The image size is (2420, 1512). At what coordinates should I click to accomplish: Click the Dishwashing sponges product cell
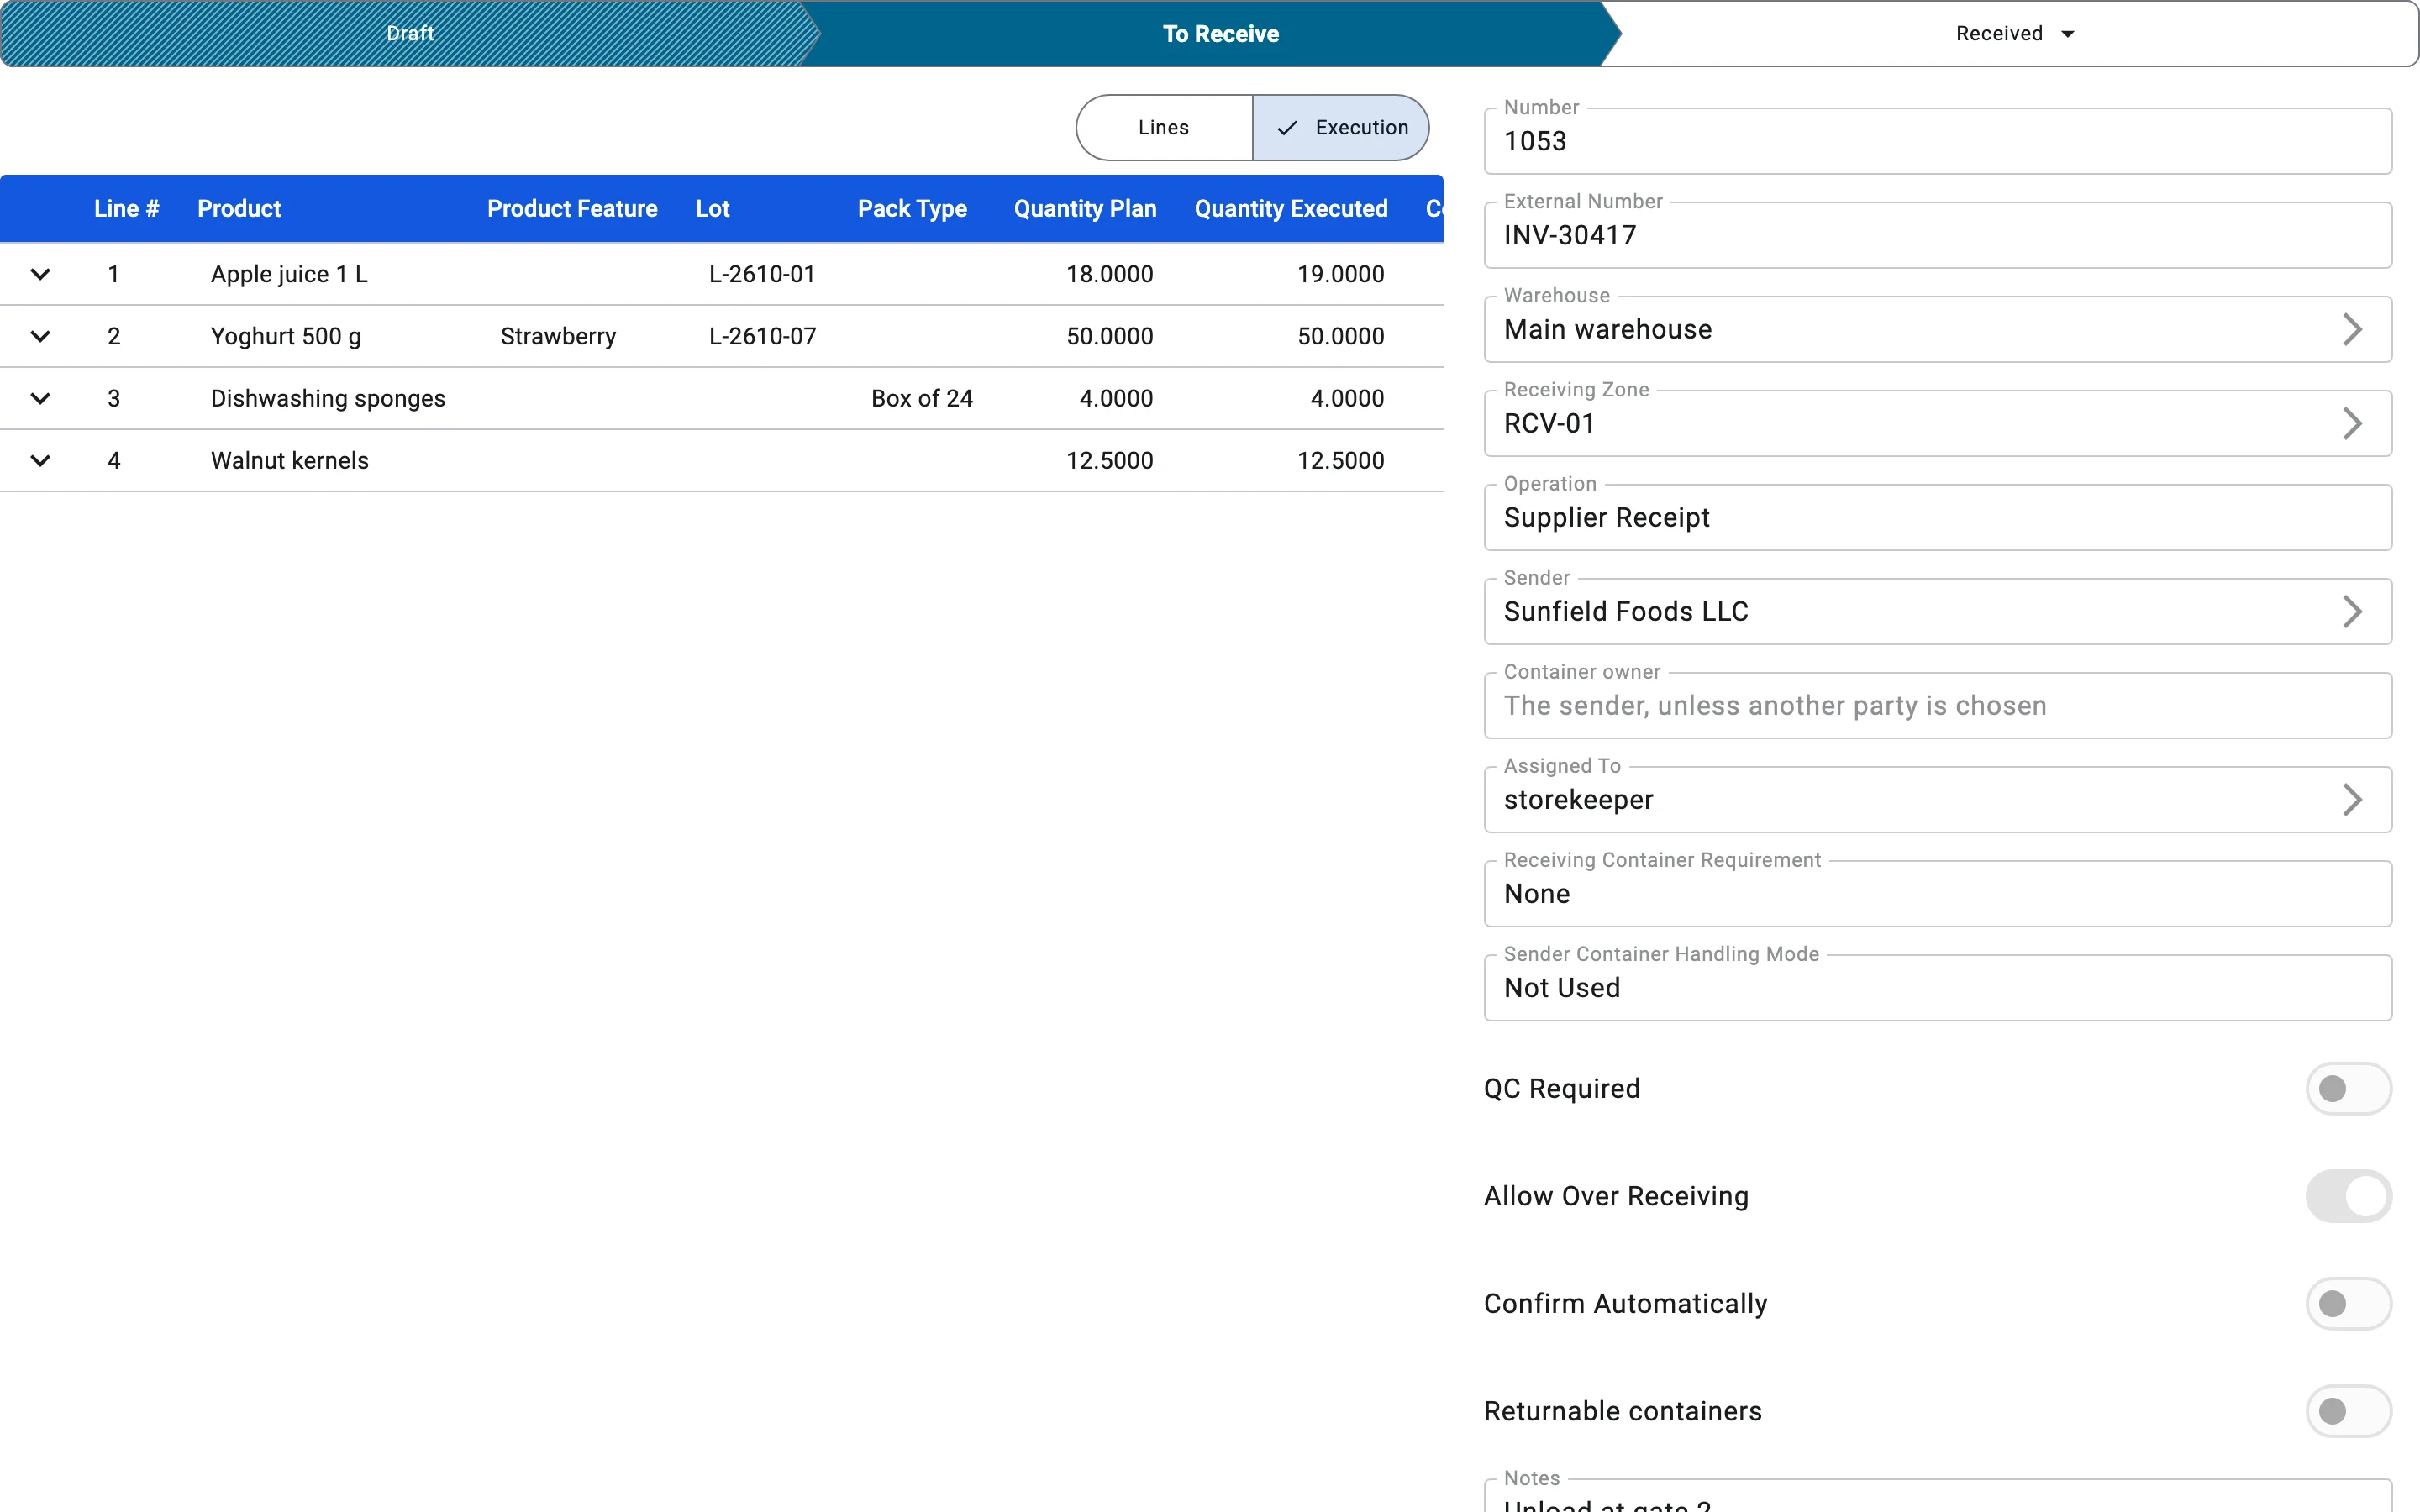click(x=328, y=398)
